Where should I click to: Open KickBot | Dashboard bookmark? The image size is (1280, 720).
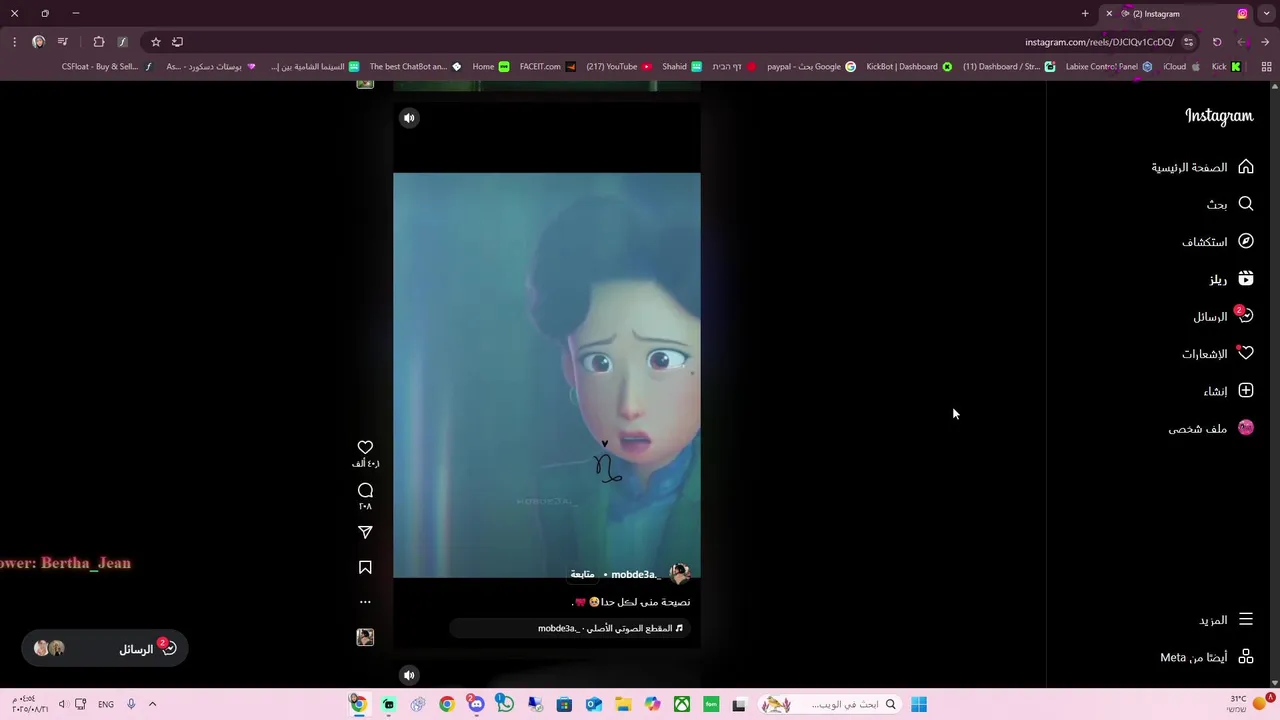tap(909, 67)
